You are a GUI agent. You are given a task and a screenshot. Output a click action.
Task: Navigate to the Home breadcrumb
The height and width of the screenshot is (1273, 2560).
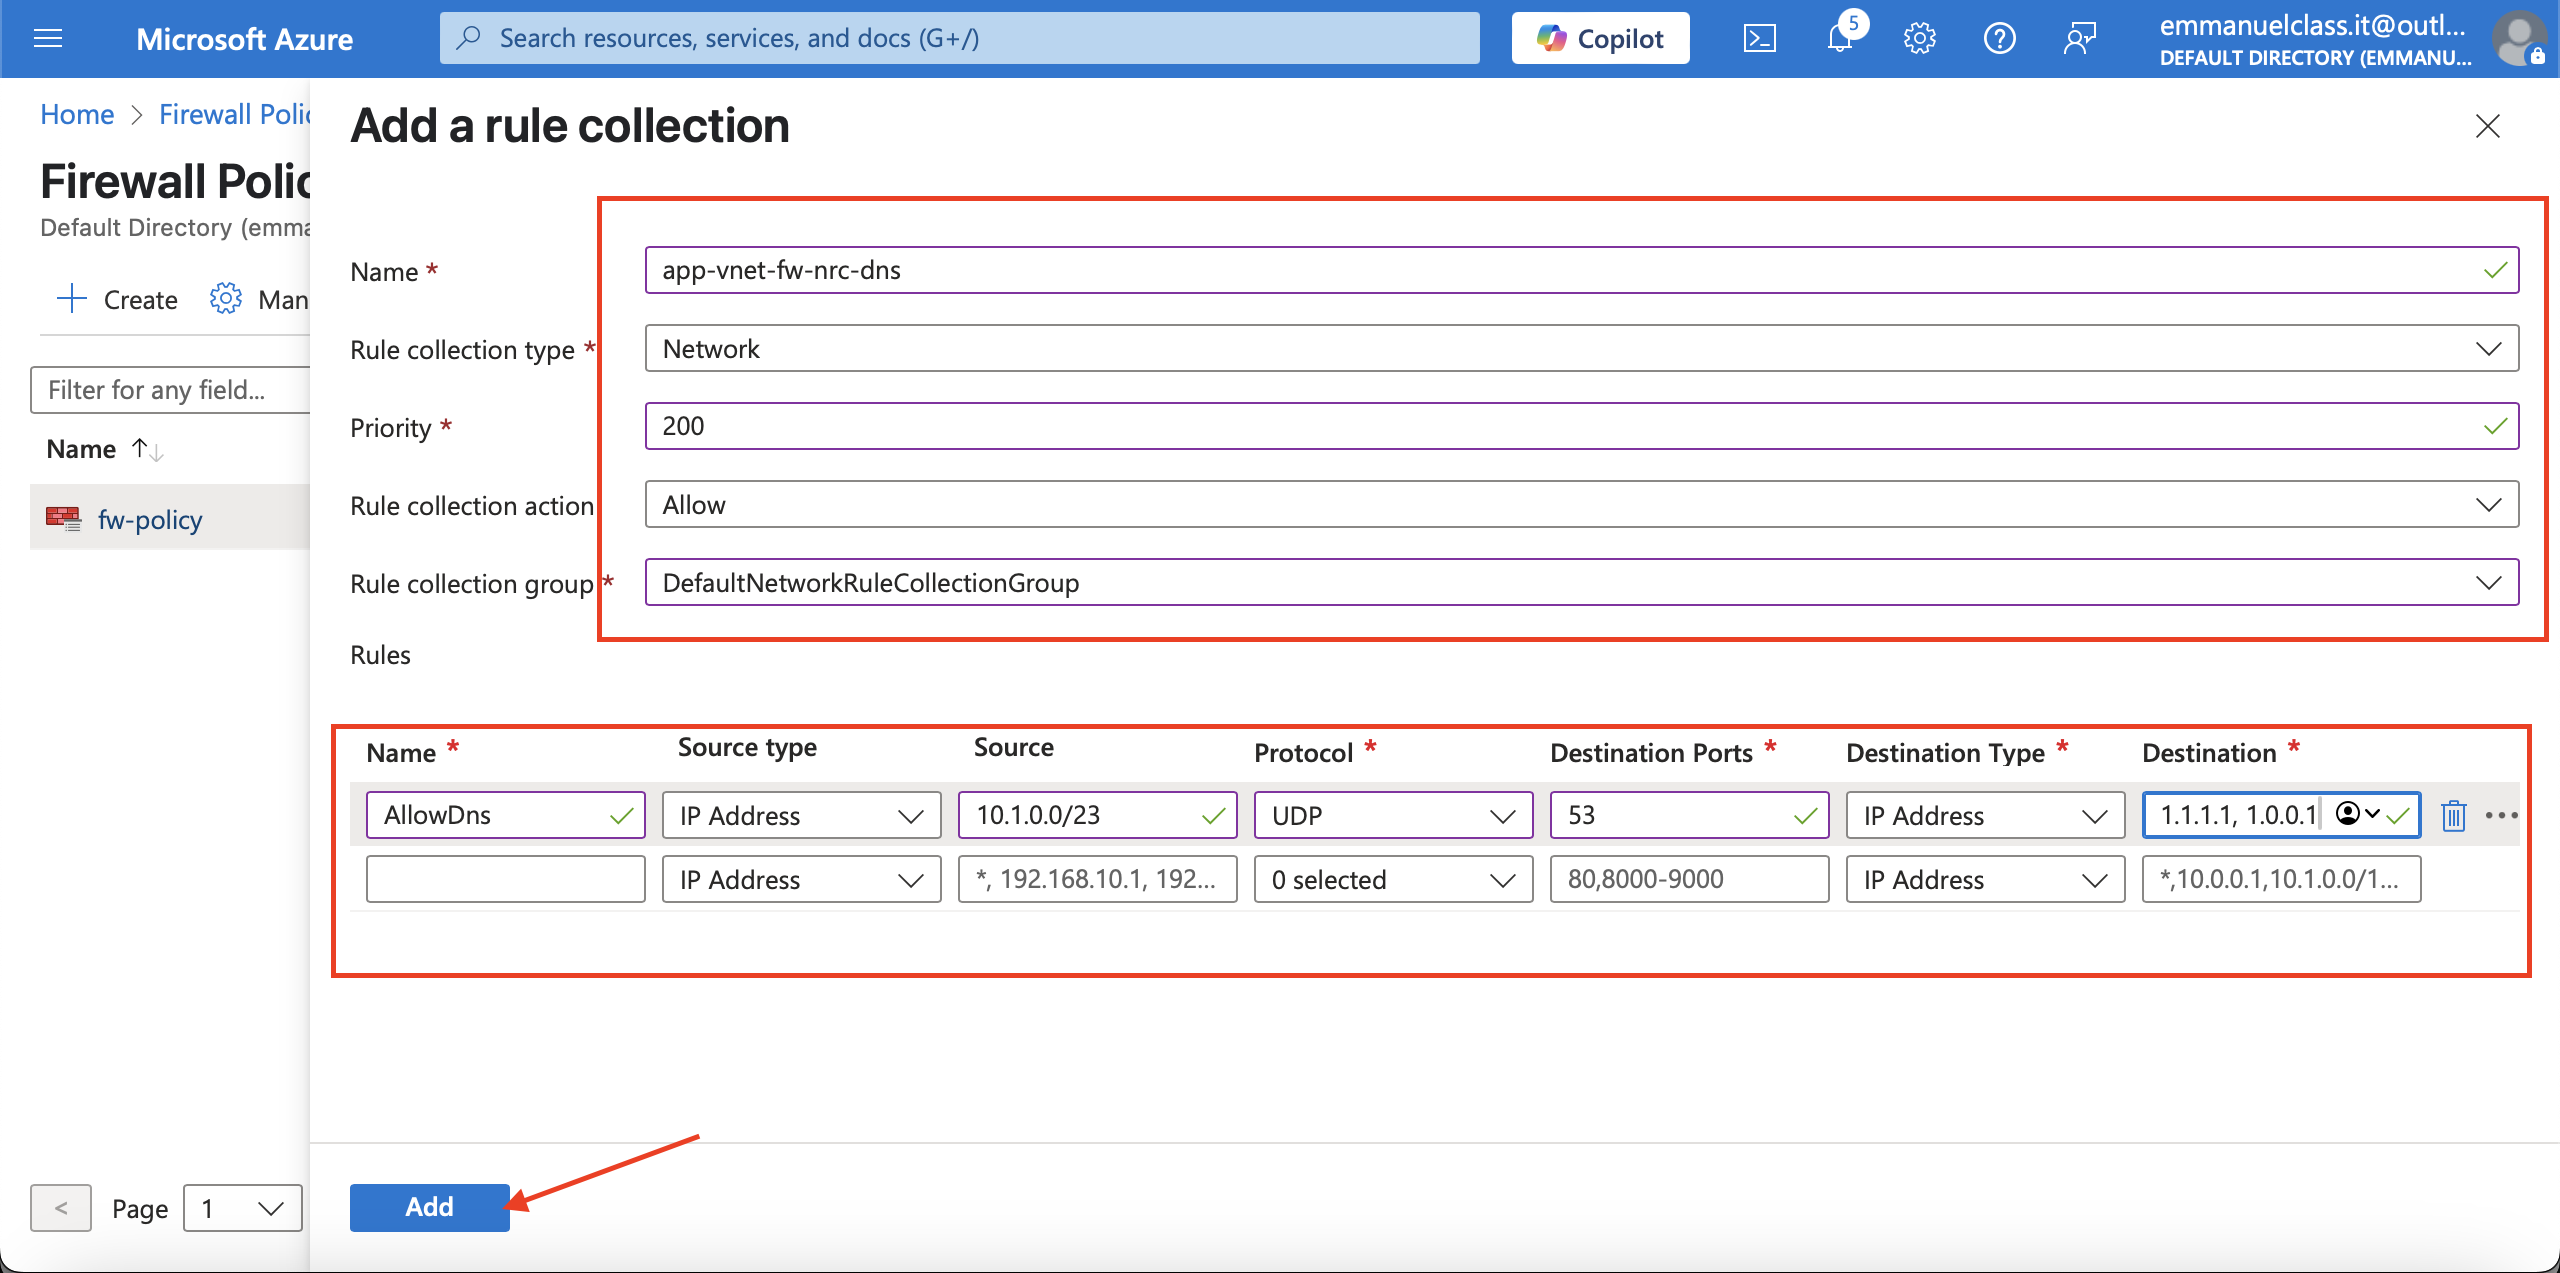pos(77,114)
